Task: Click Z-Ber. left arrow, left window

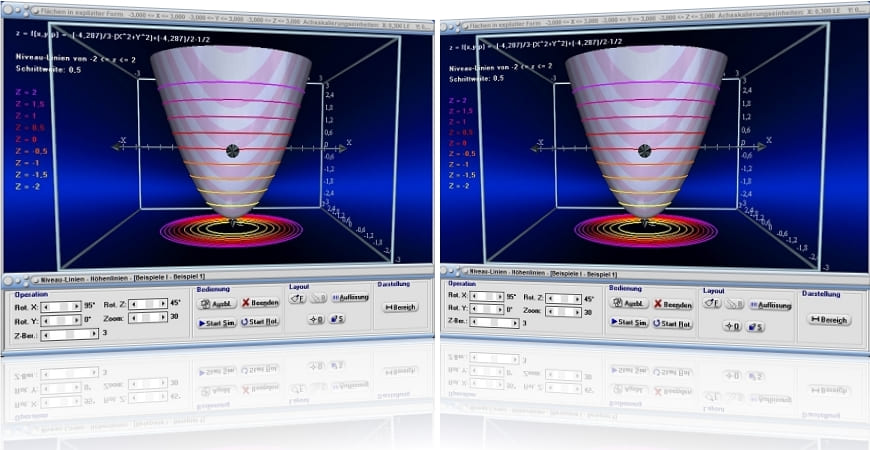Action: [45, 334]
